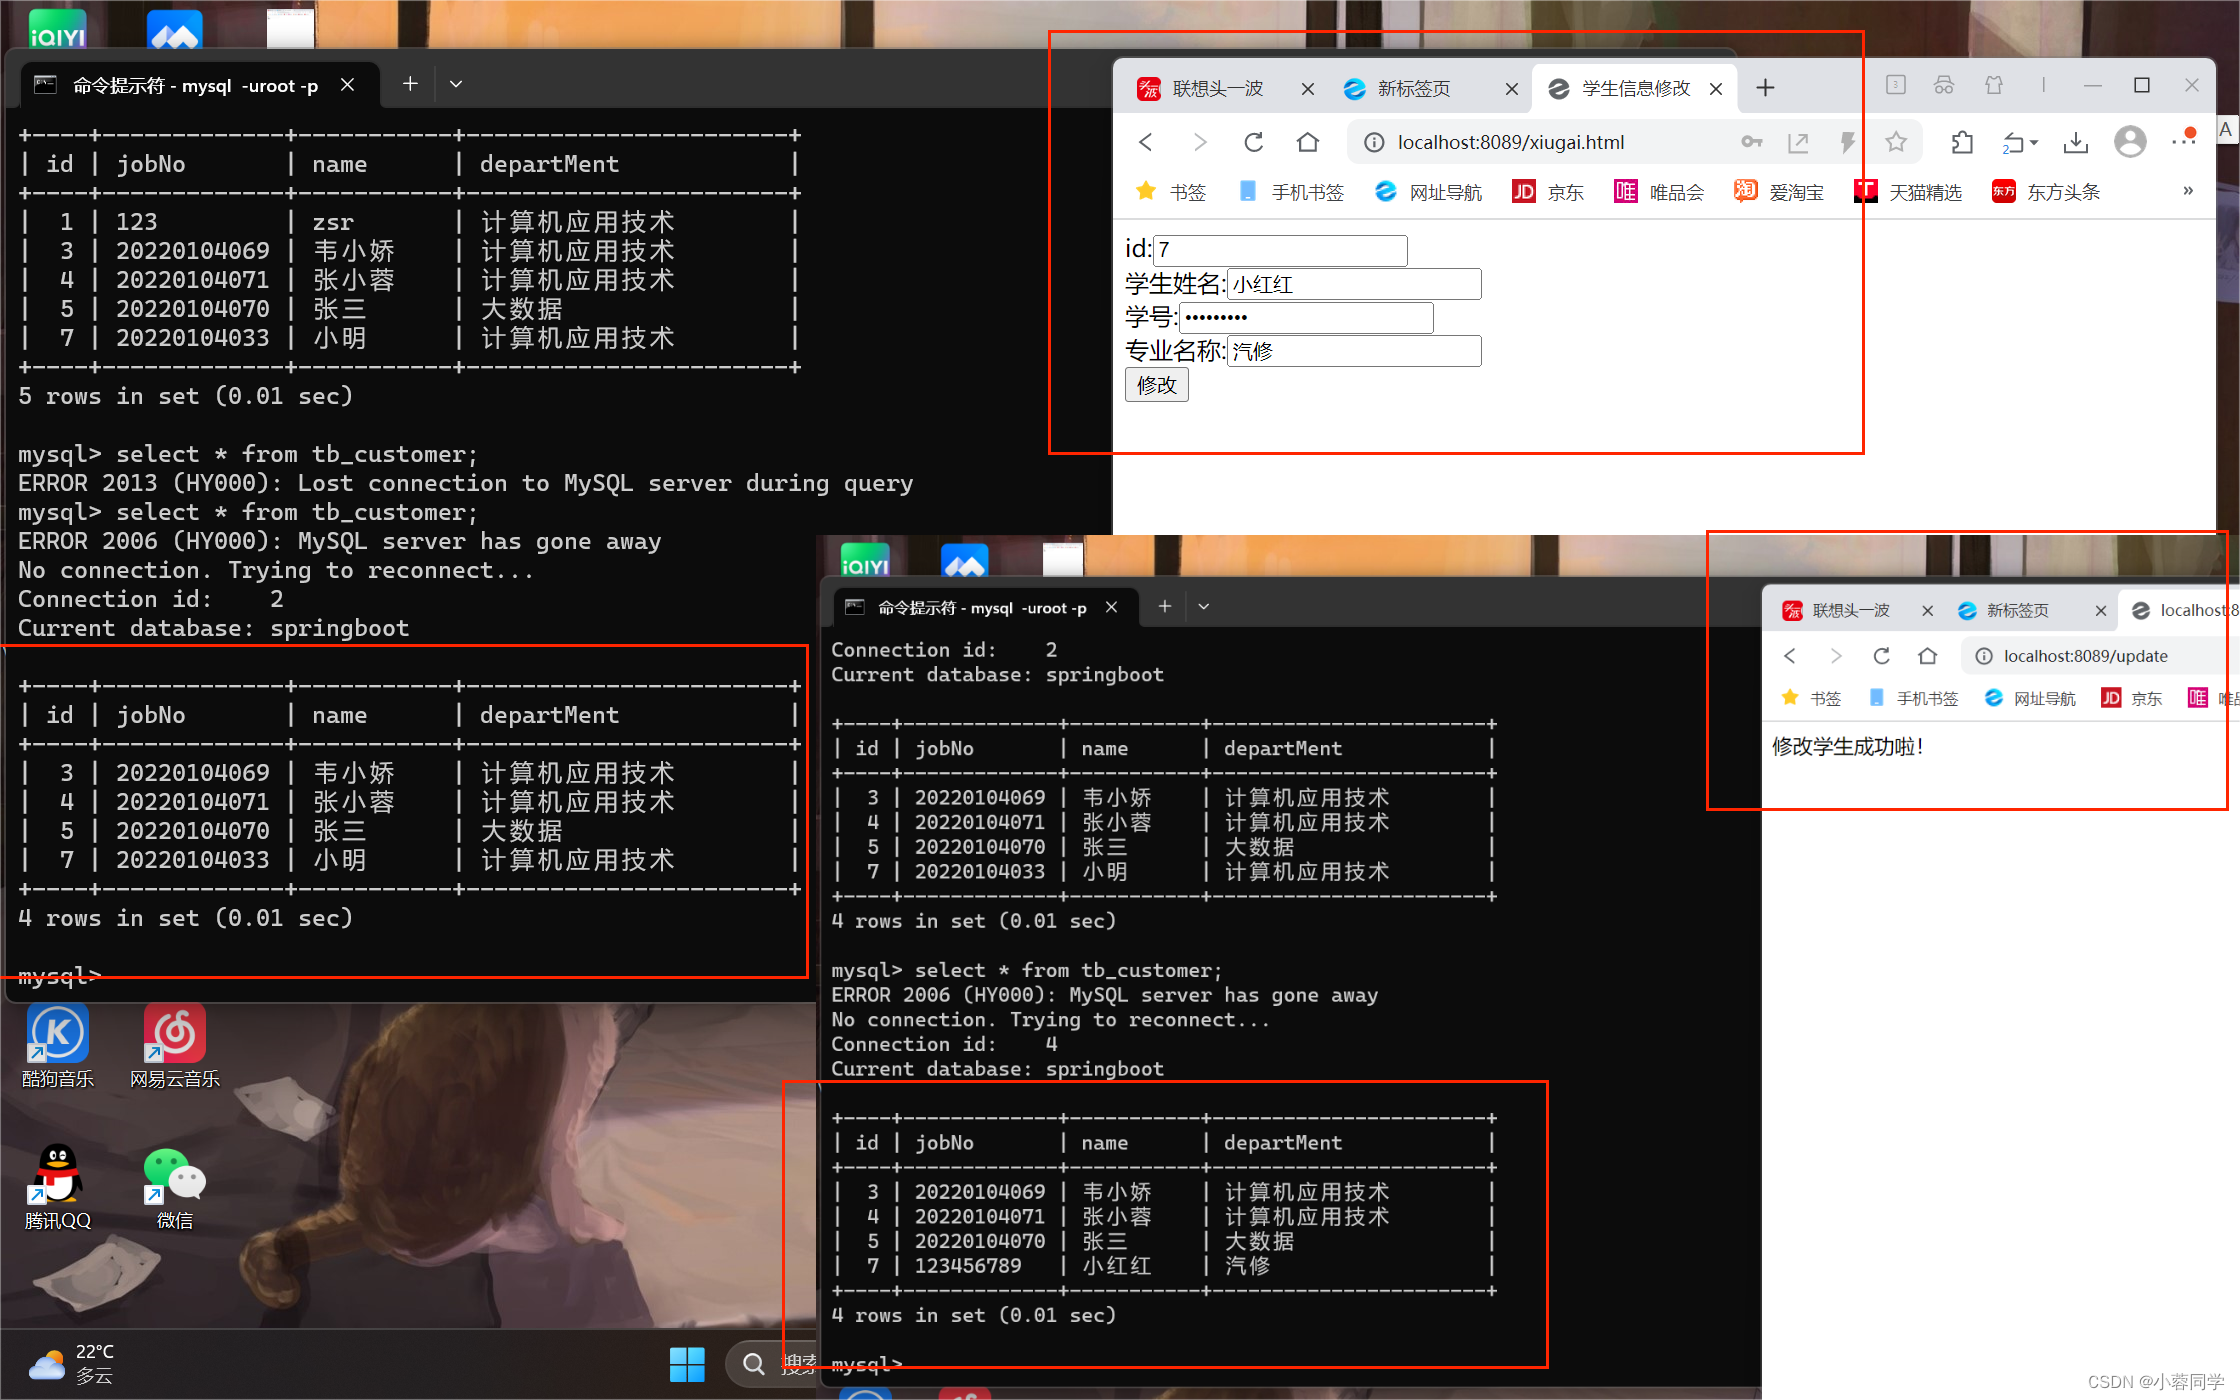Expand the bookmarks bar overflow chevron
This screenshot has height=1400, width=2240.
[x=2187, y=191]
